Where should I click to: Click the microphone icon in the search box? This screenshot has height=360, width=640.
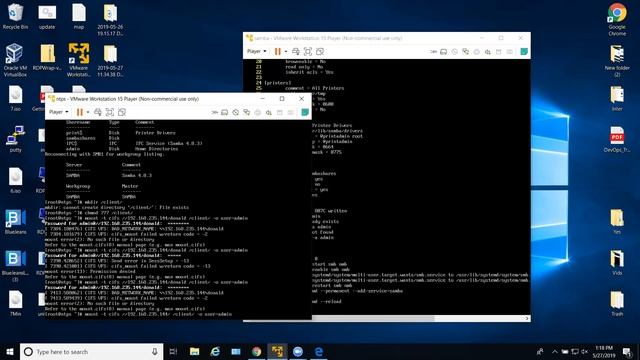155,351
